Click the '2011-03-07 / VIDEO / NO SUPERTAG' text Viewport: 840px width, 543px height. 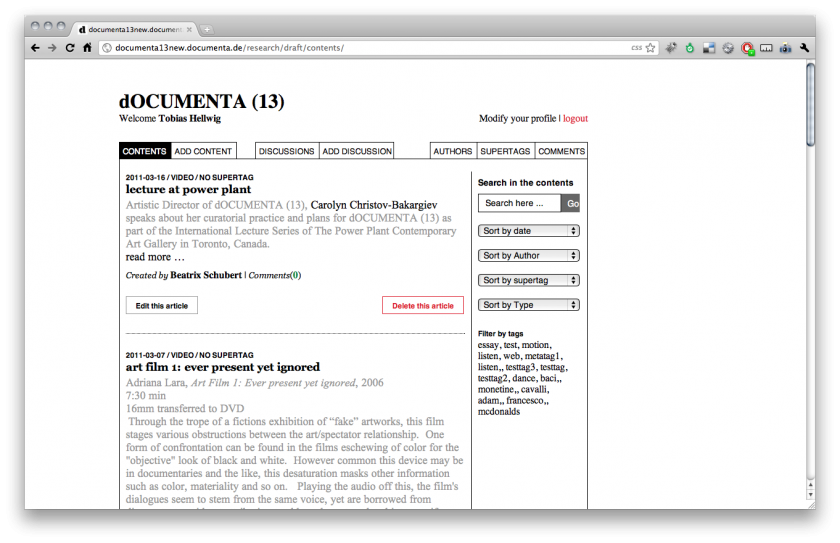coord(190,355)
